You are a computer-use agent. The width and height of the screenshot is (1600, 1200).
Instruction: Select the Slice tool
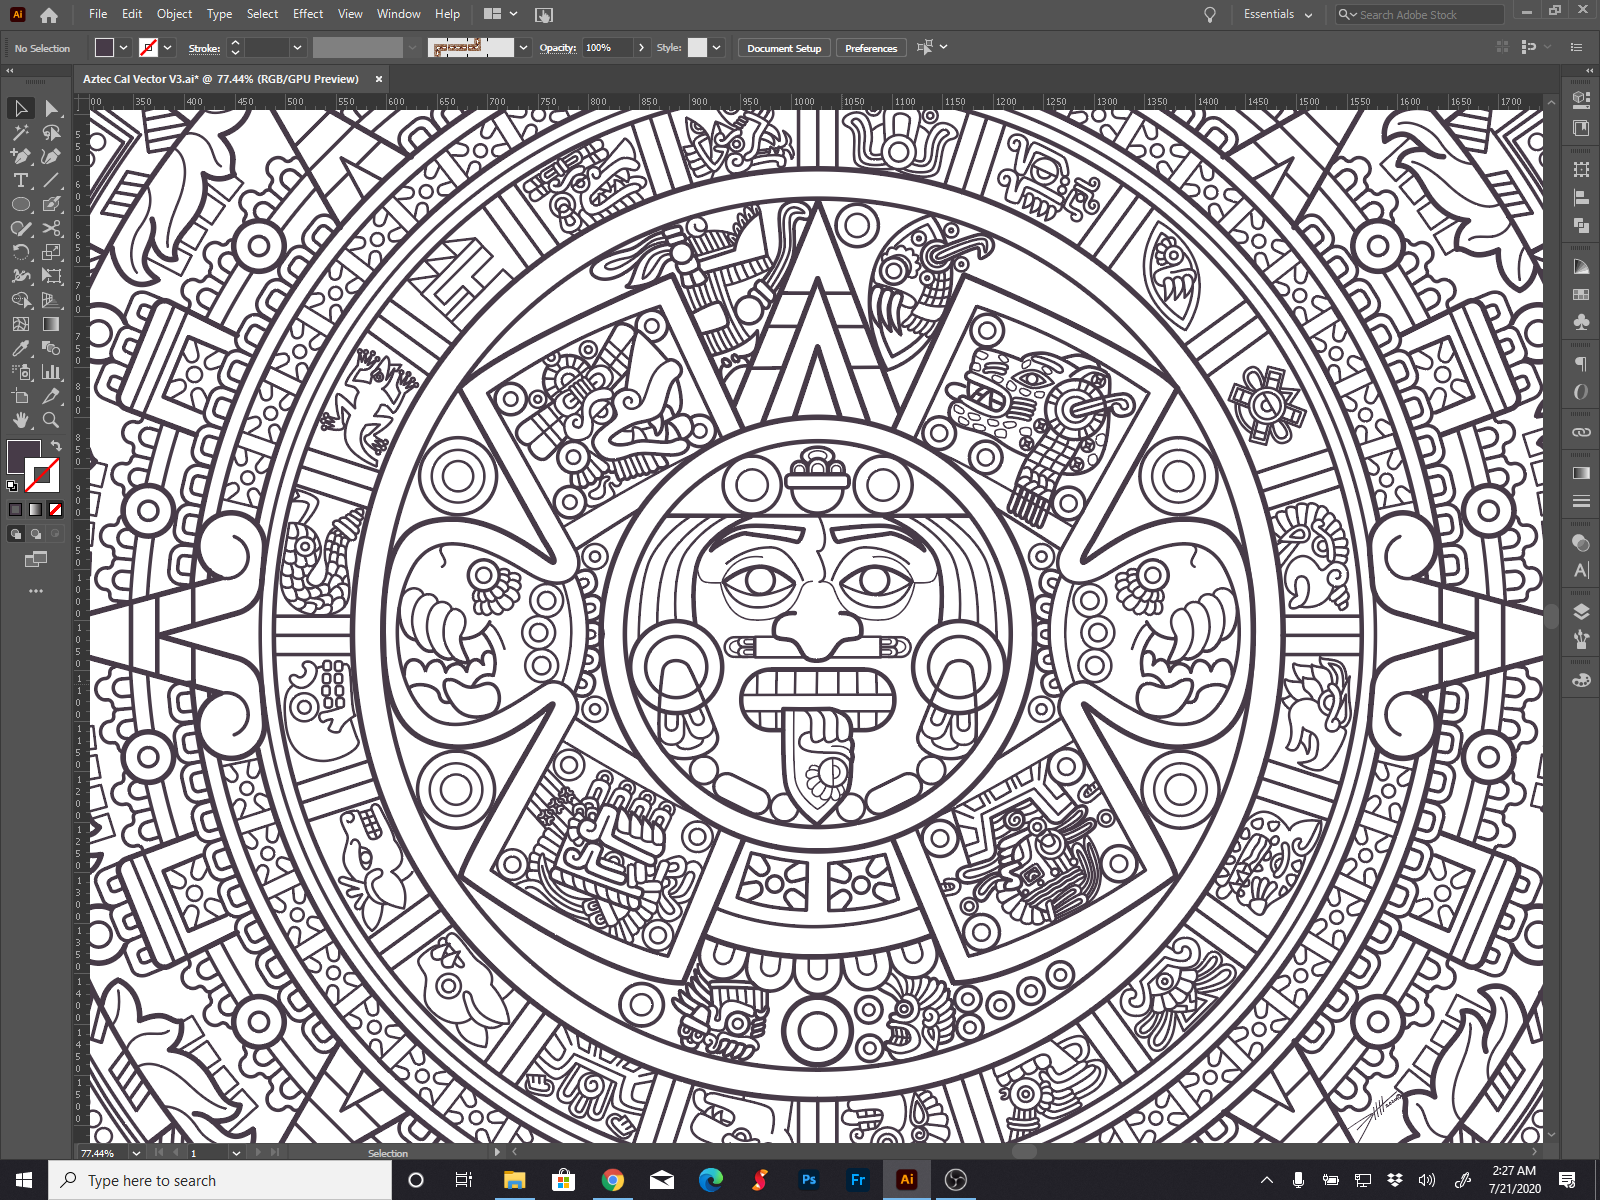coord(51,396)
